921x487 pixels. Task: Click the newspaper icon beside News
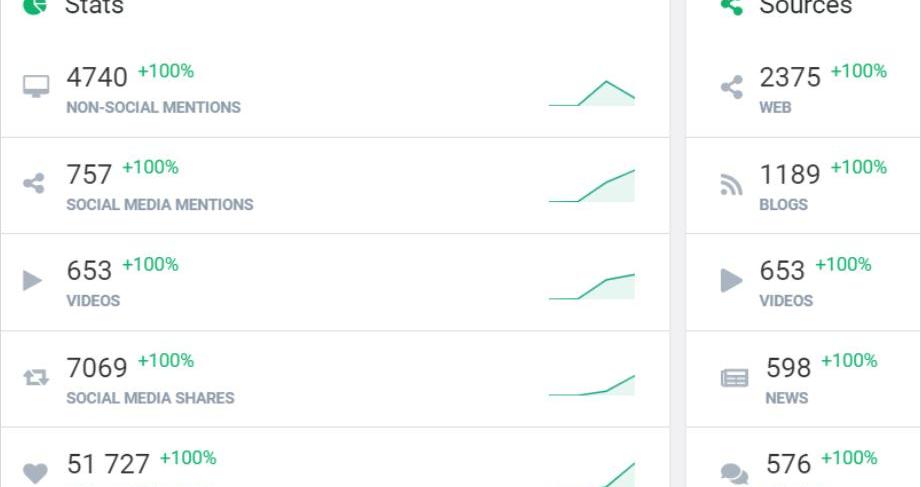point(734,378)
